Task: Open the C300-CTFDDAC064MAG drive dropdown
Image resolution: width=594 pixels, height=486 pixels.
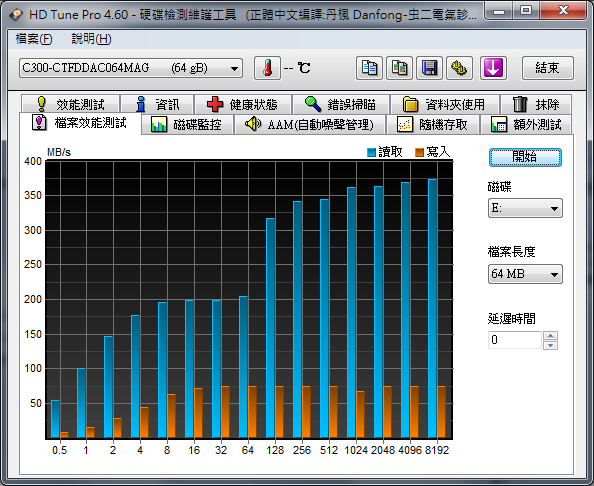Action: point(131,68)
